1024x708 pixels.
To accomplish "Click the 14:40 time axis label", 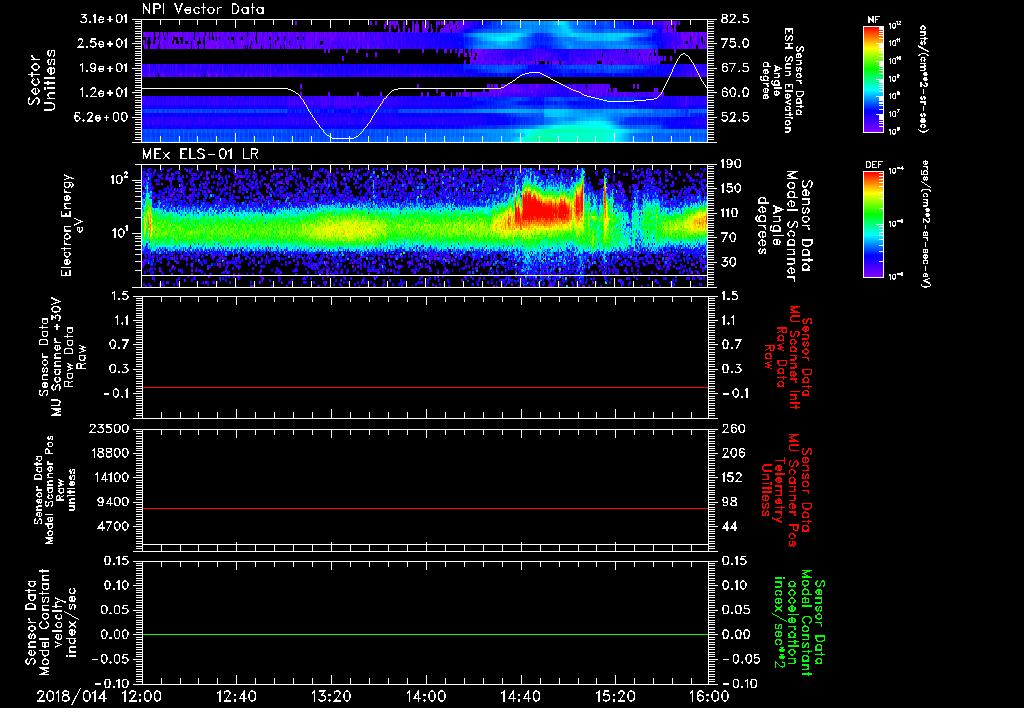I will tap(520, 696).
